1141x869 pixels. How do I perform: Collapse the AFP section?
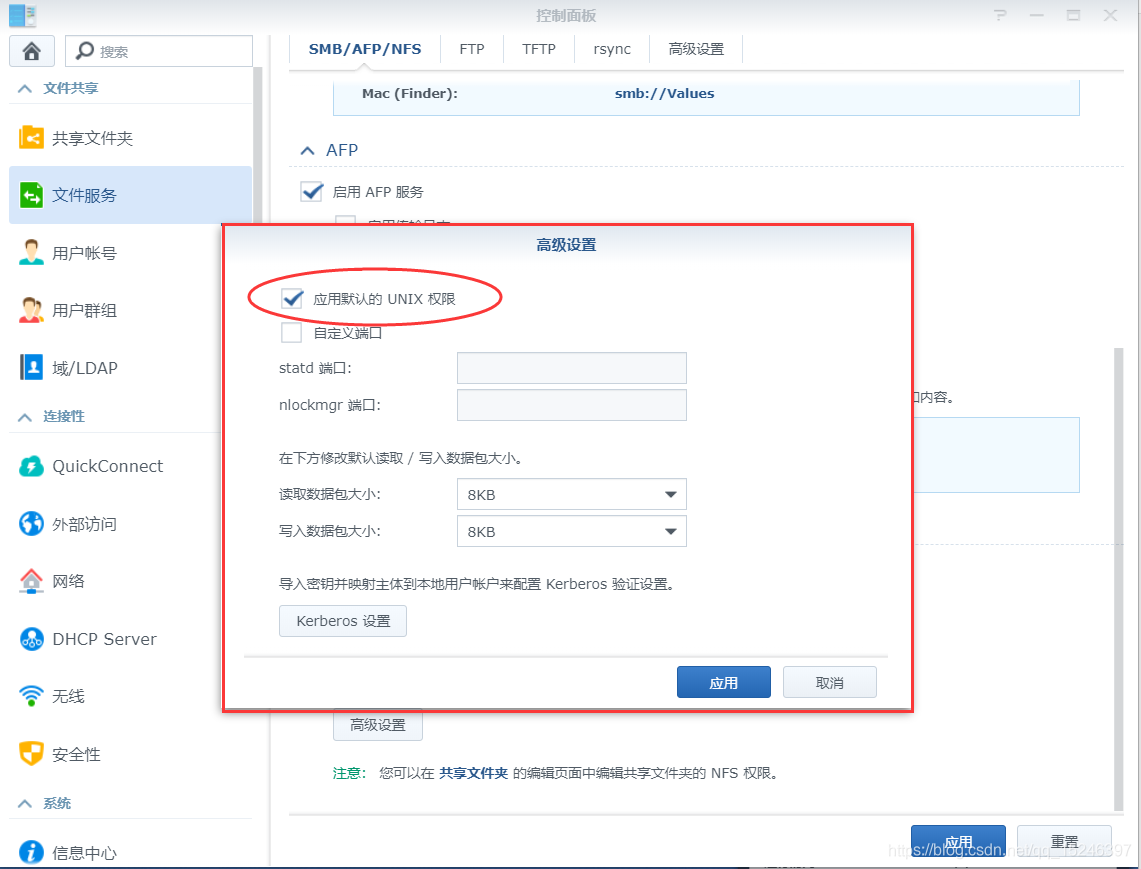click(308, 151)
